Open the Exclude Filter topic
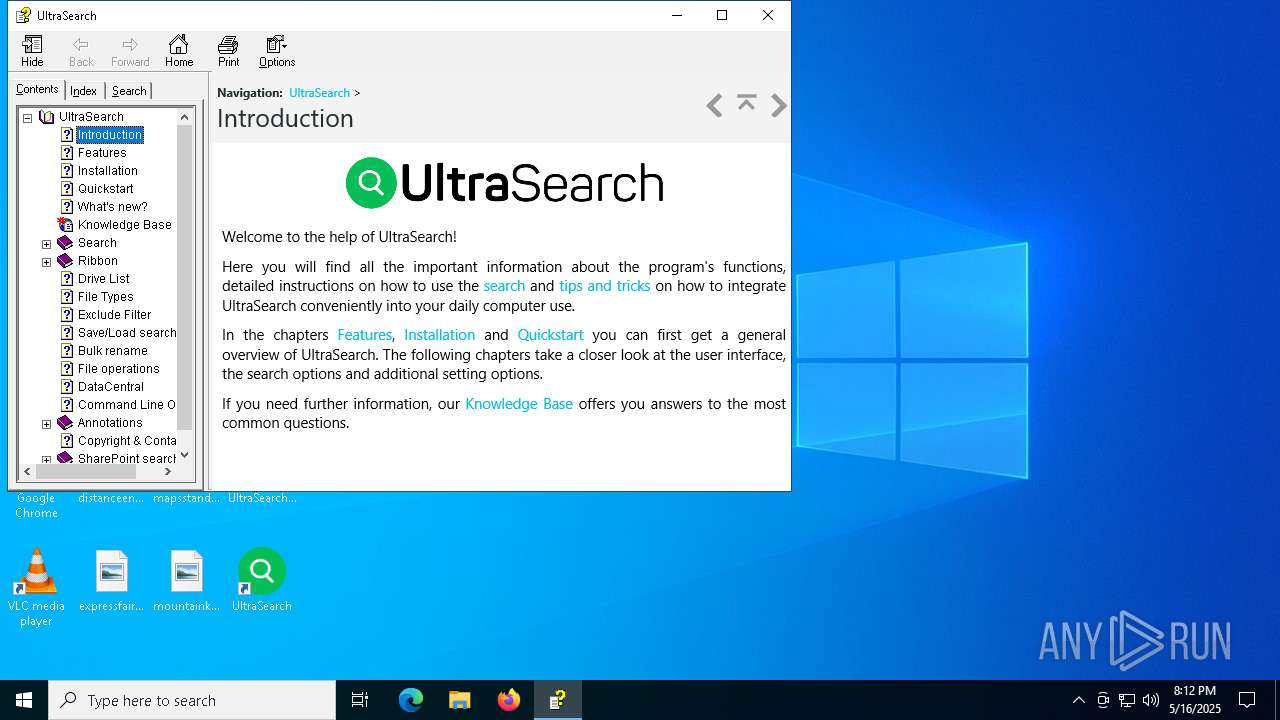The width and height of the screenshot is (1280, 720). click(x=115, y=315)
